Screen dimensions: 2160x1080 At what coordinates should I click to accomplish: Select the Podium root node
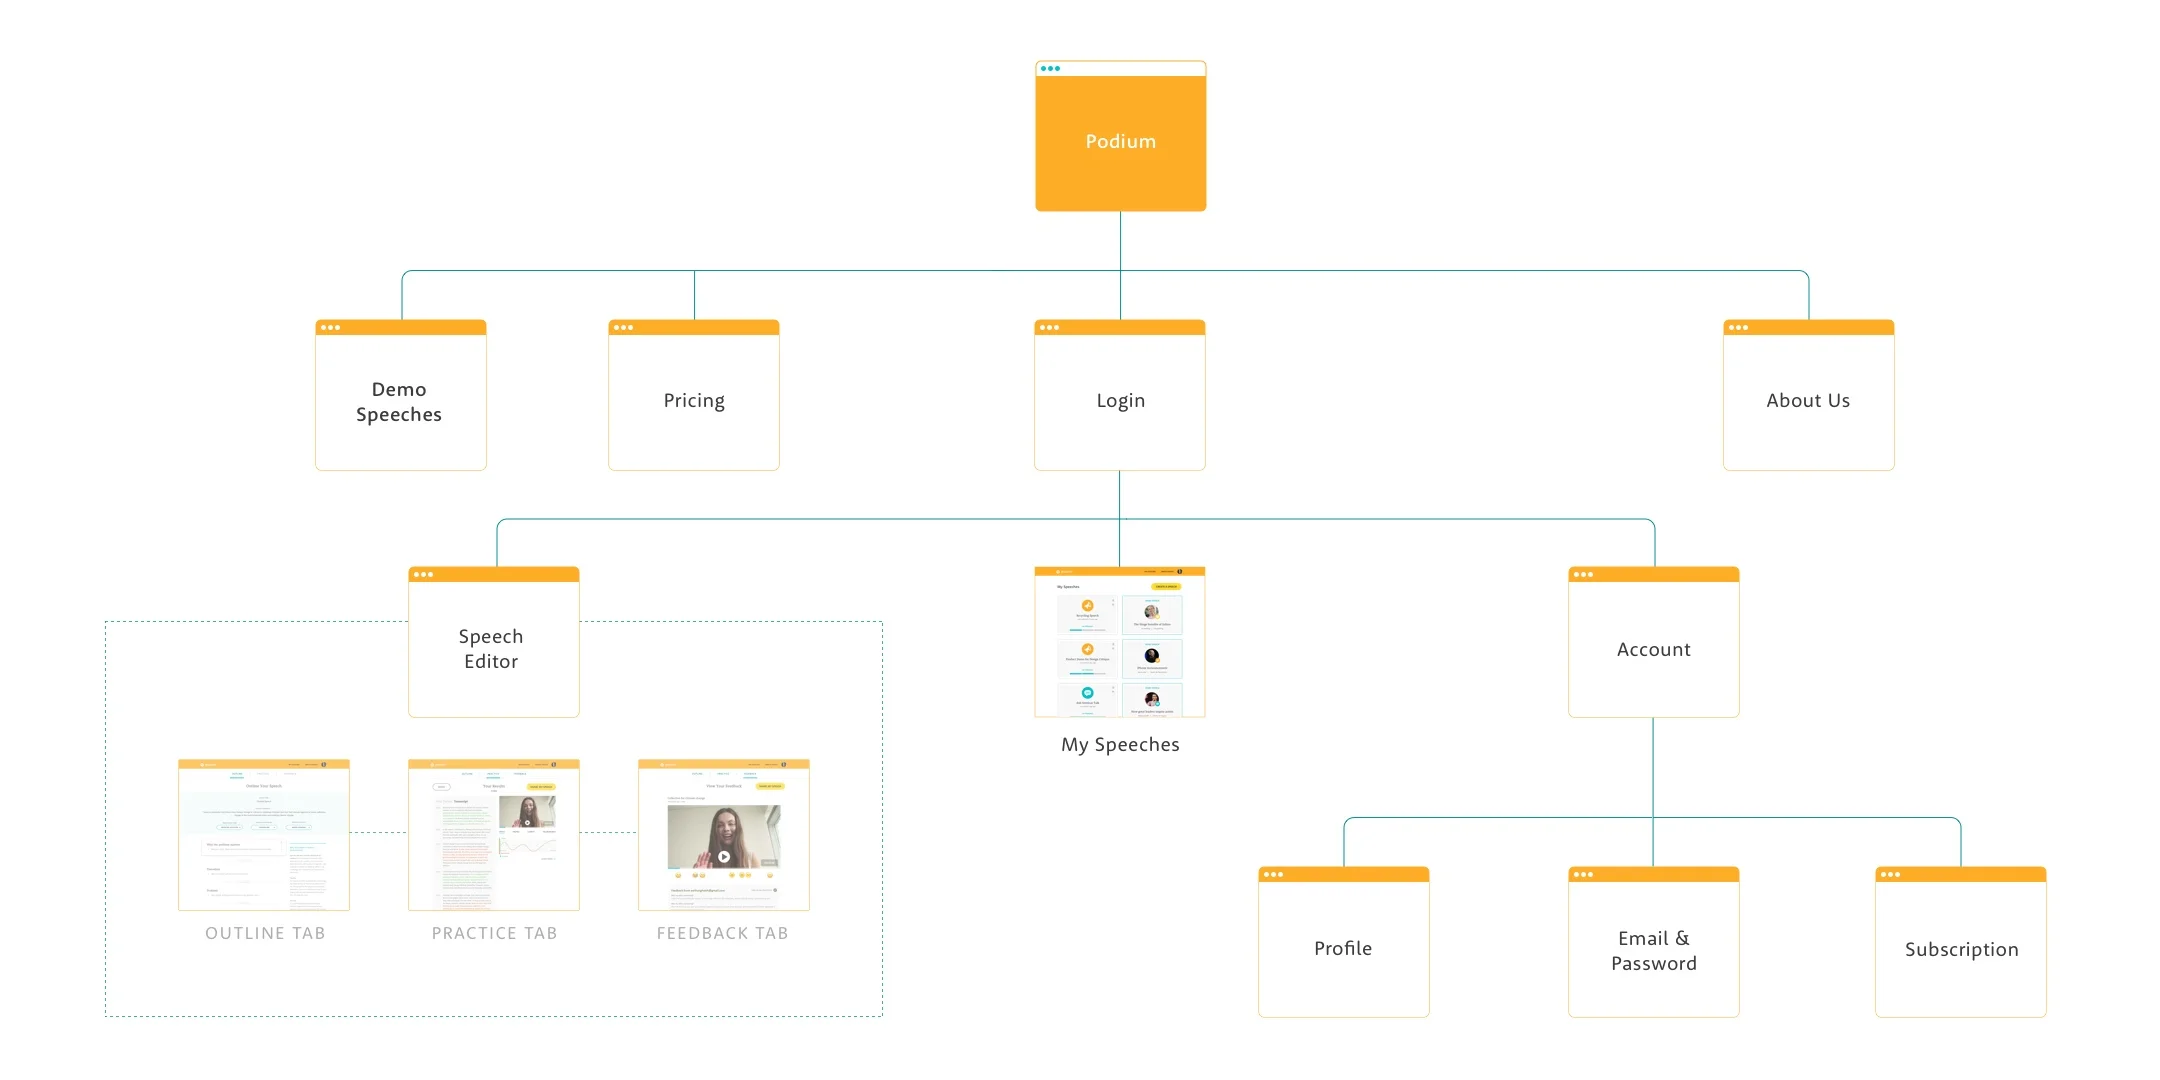(1120, 136)
